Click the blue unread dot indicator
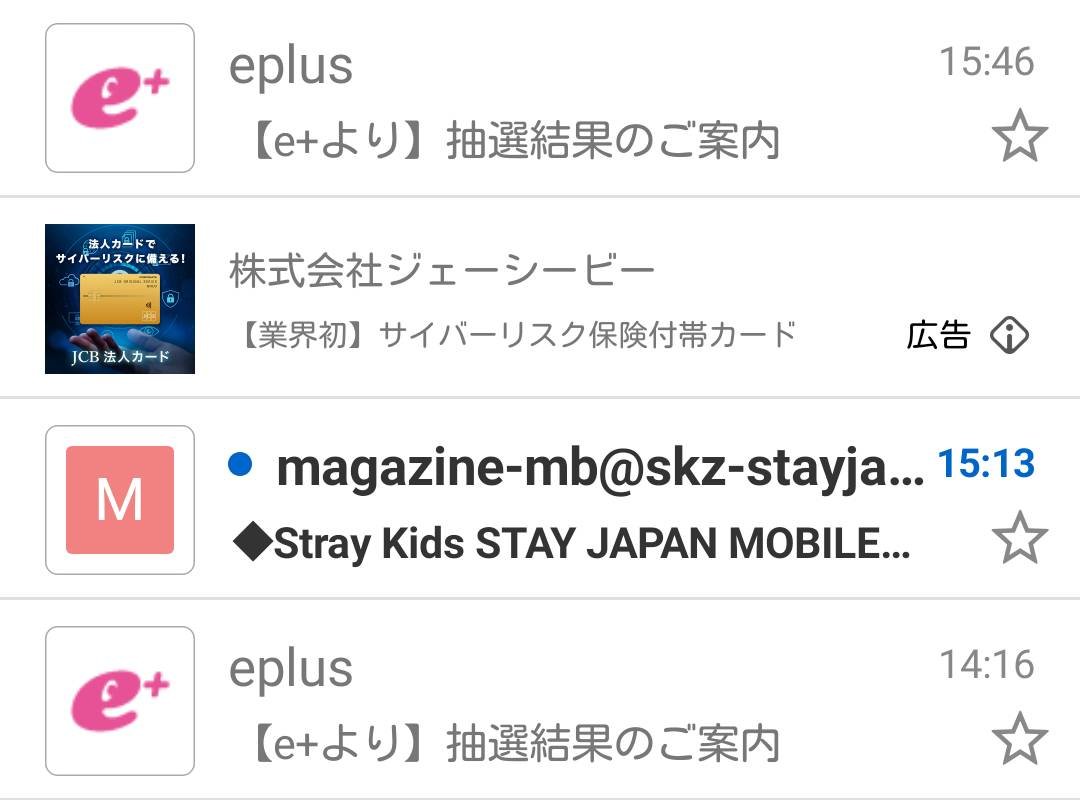The image size is (1080, 800). click(239, 464)
